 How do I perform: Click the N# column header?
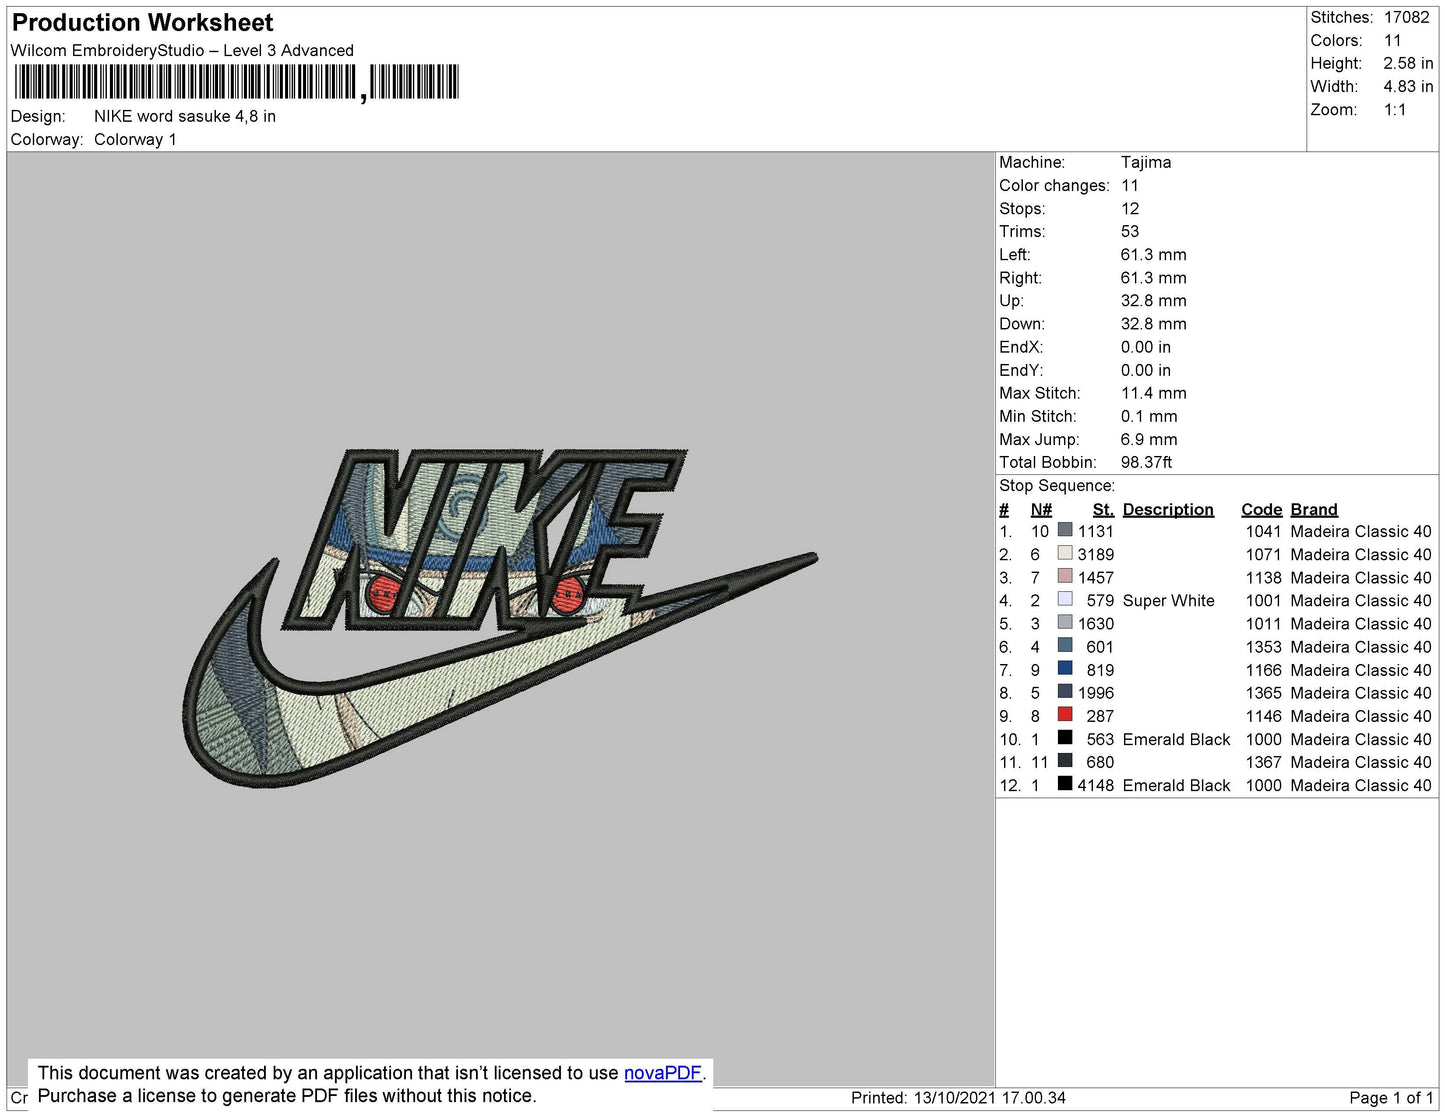pyautogui.click(x=1041, y=509)
